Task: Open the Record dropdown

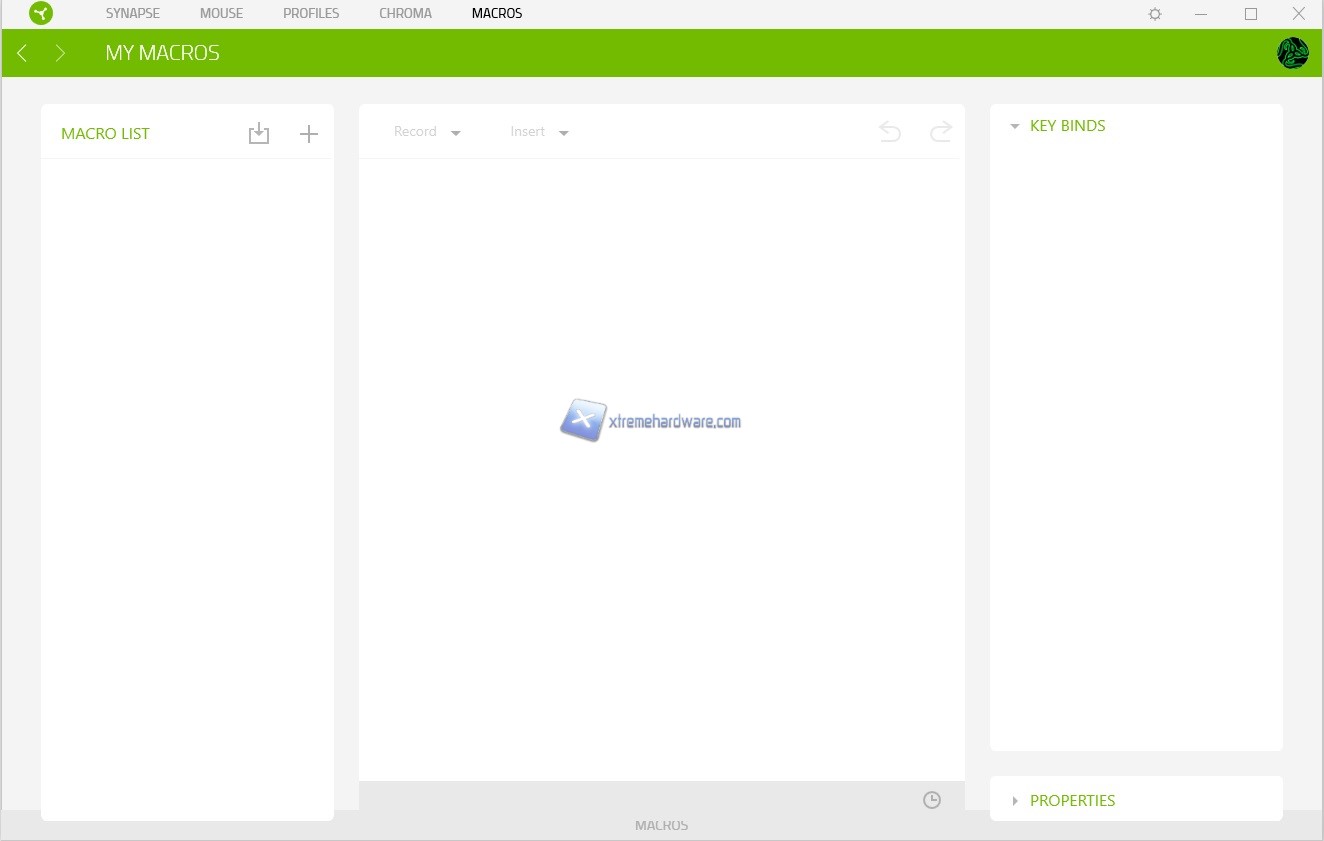Action: click(x=427, y=132)
